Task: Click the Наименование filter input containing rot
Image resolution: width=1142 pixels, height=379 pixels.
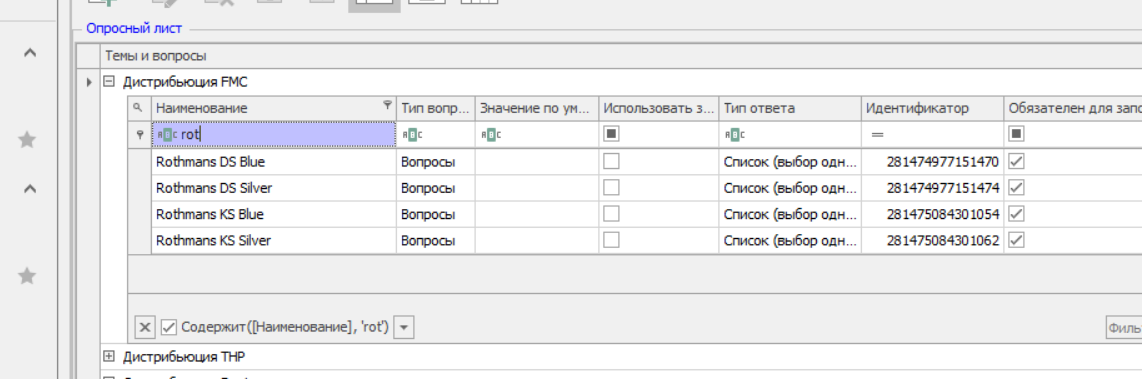Action: pos(274,134)
